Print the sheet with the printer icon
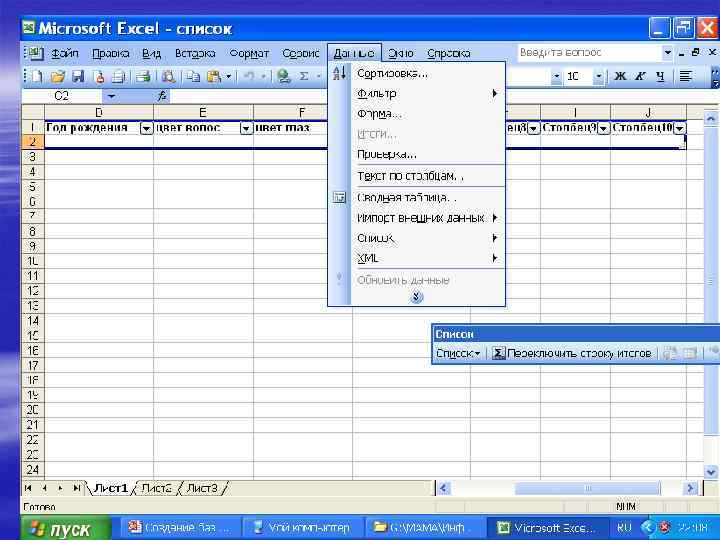This screenshot has height=540, width=720. (x=143, y=76)
